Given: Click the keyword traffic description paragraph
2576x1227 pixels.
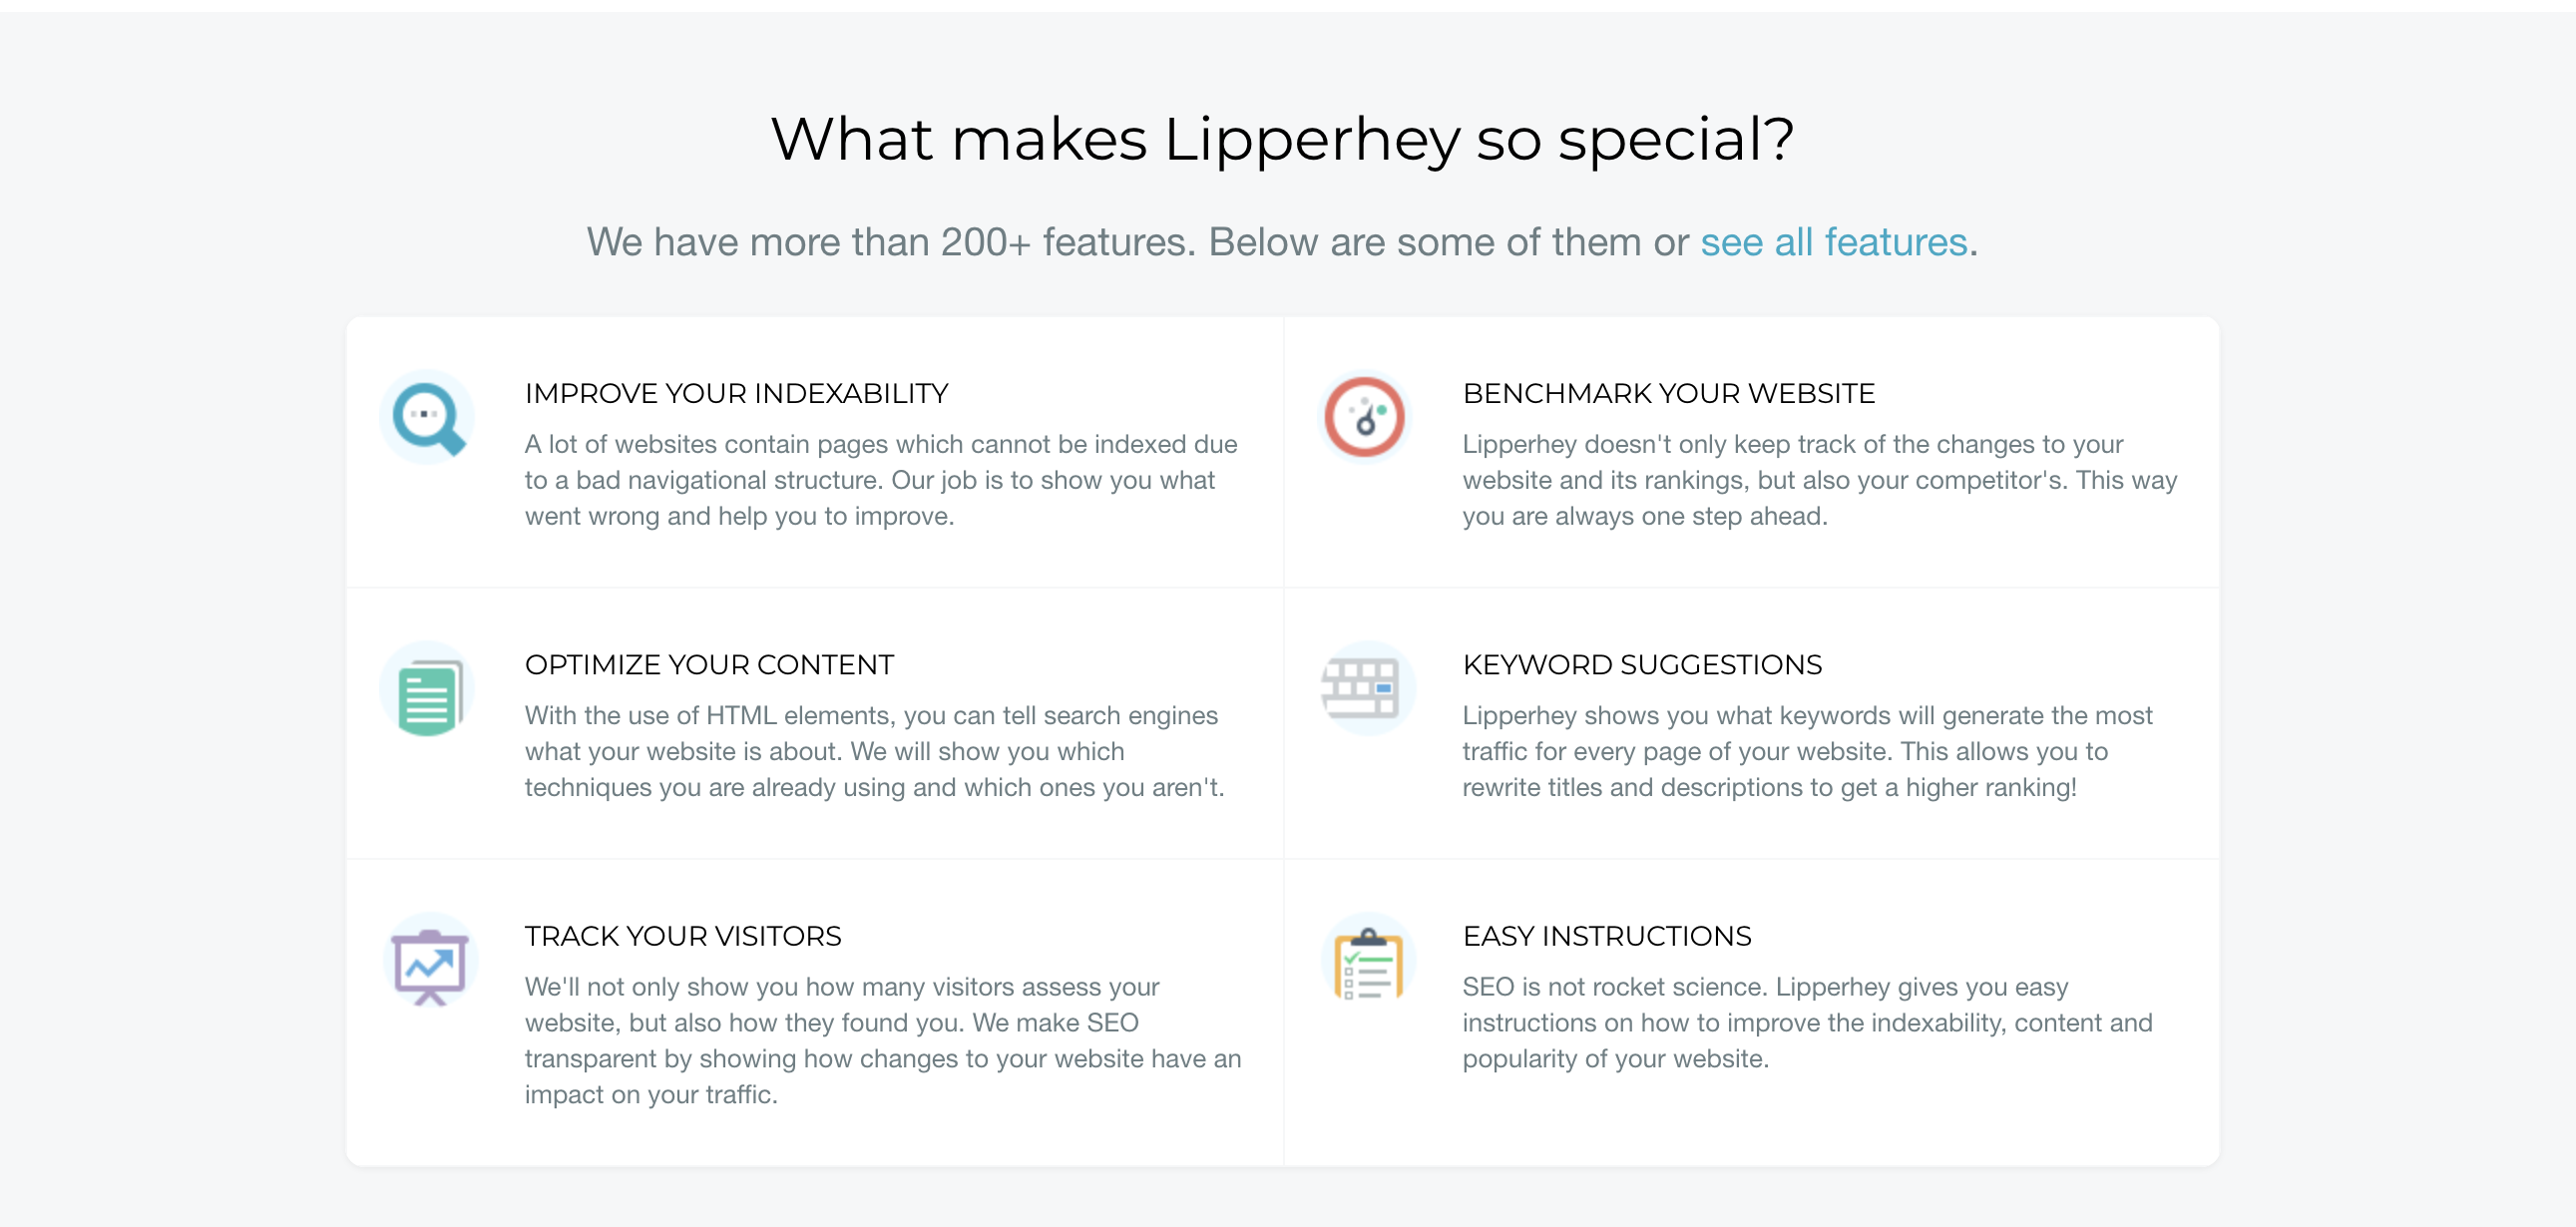Looking at the screenshot, I should 1807,751.
